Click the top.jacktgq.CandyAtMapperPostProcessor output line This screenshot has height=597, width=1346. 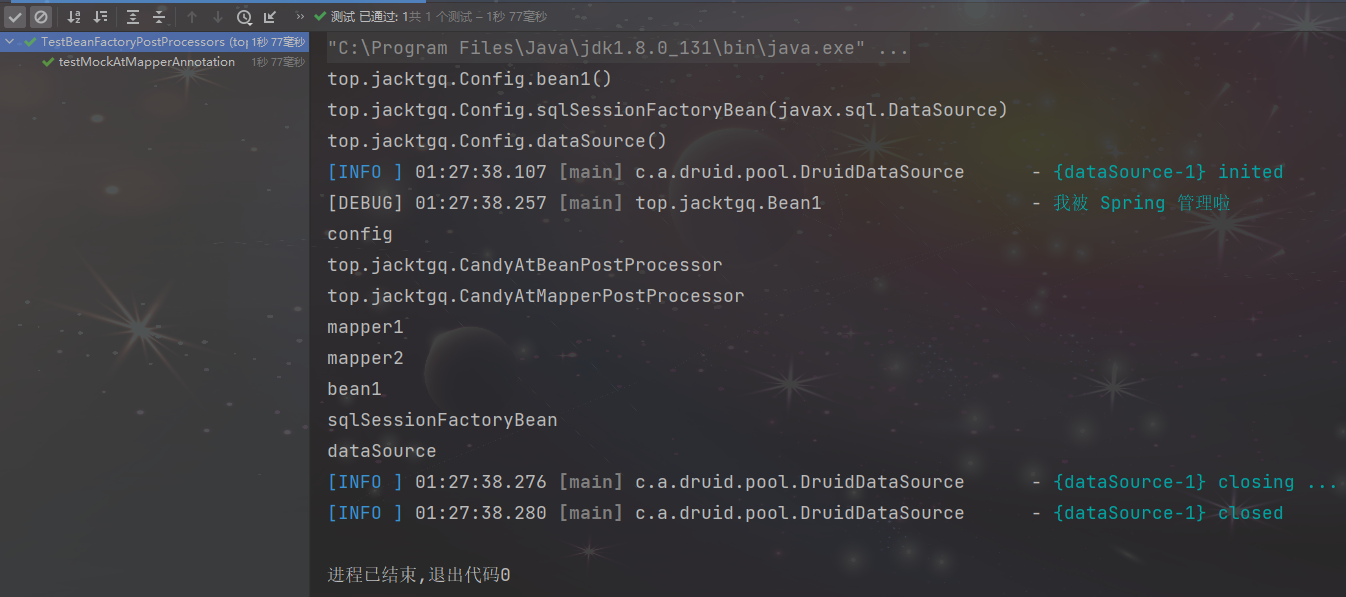536,296
